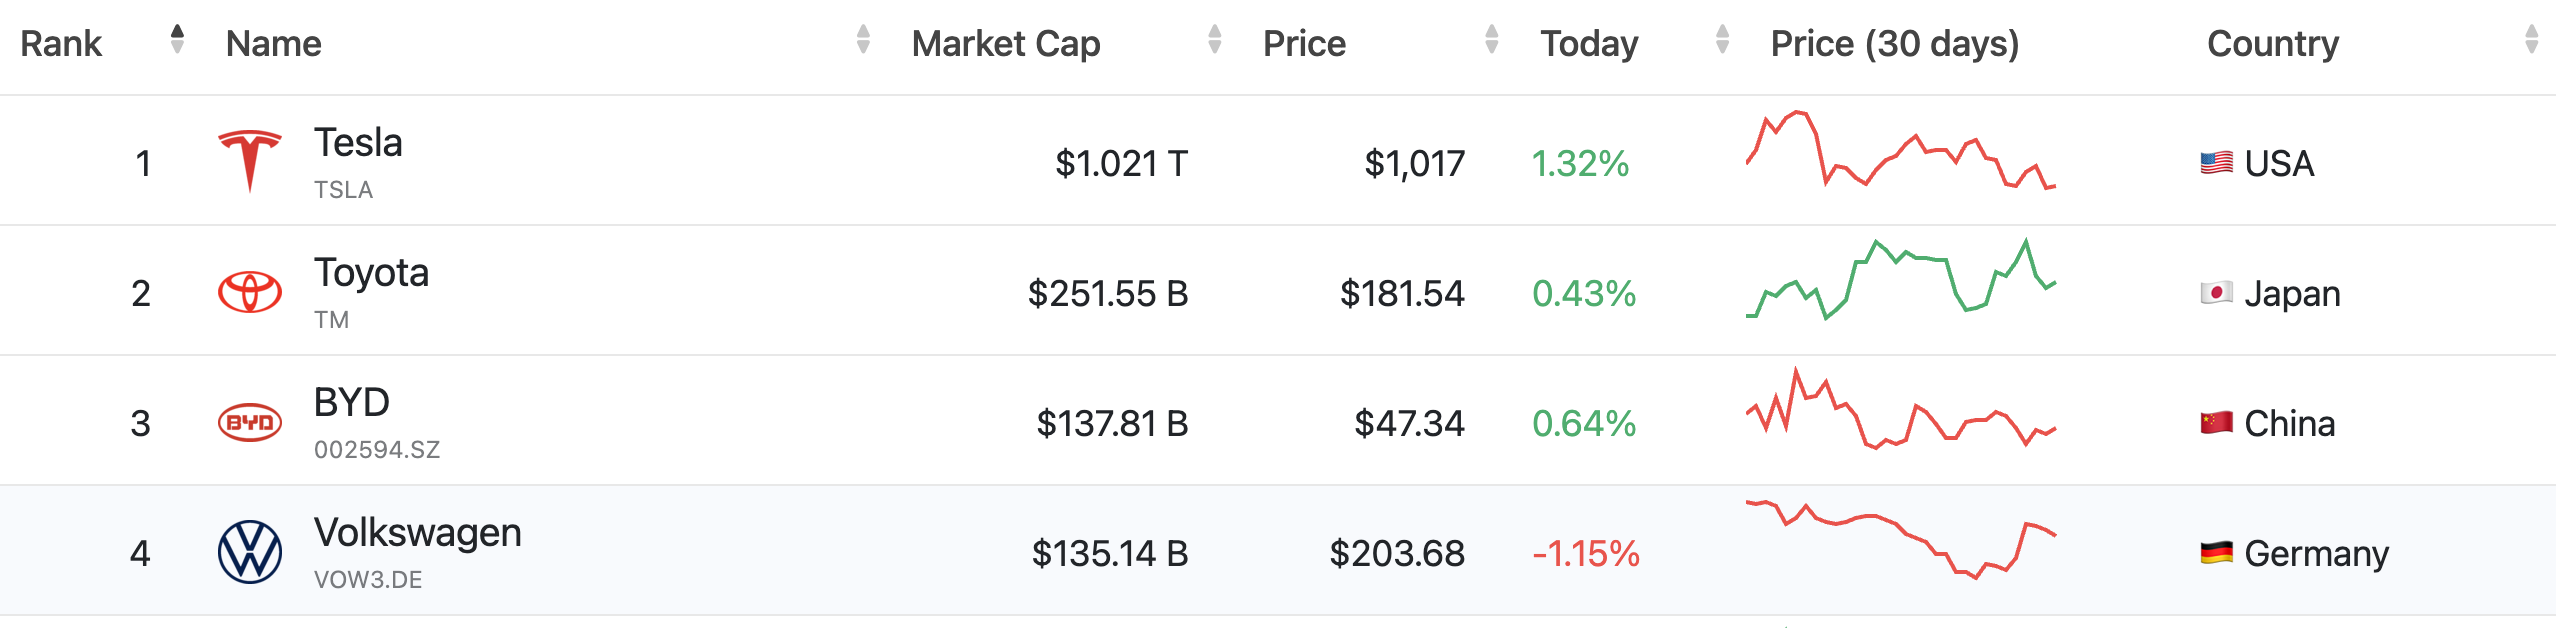Click the Tesla logo icon
The image size is (2562, 628).
pyautogui.click(x=249, y=160)
